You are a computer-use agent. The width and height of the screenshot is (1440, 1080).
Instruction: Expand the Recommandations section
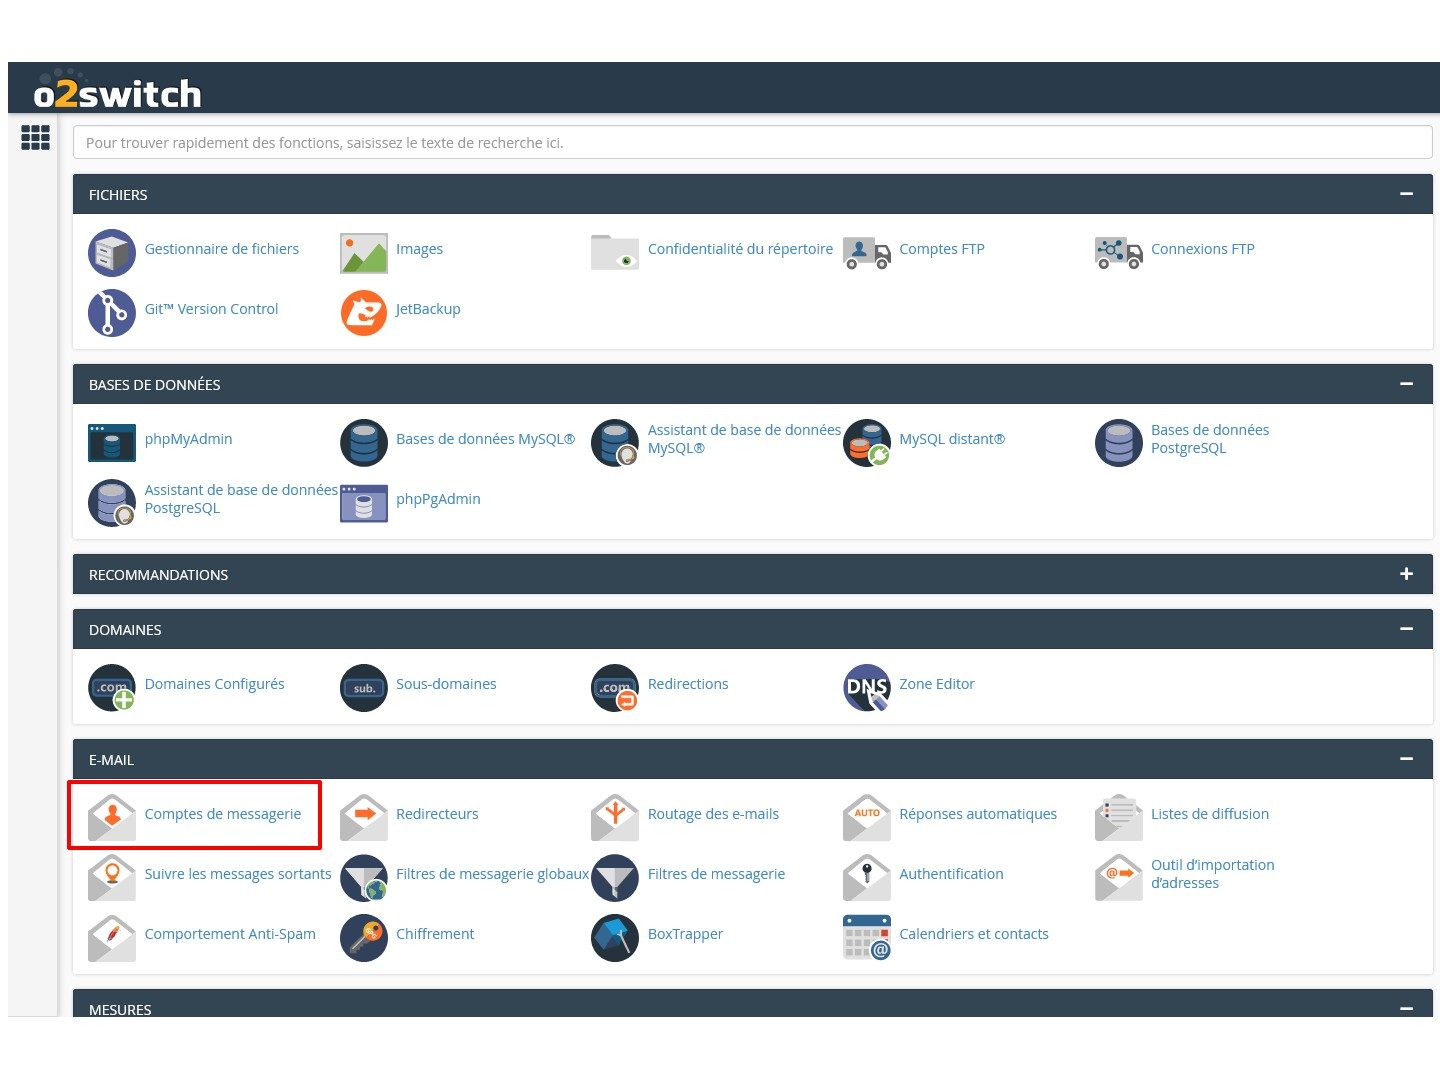[1406, 574]
